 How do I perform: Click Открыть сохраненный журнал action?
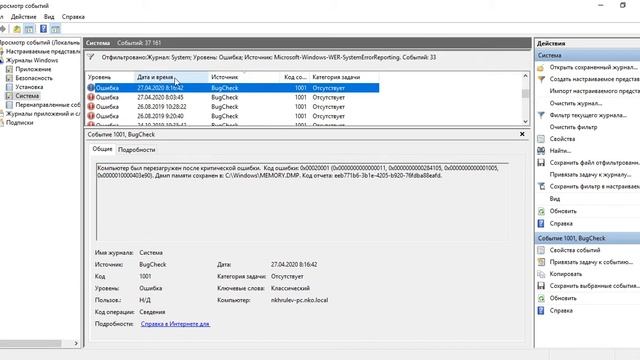[593, 67]
